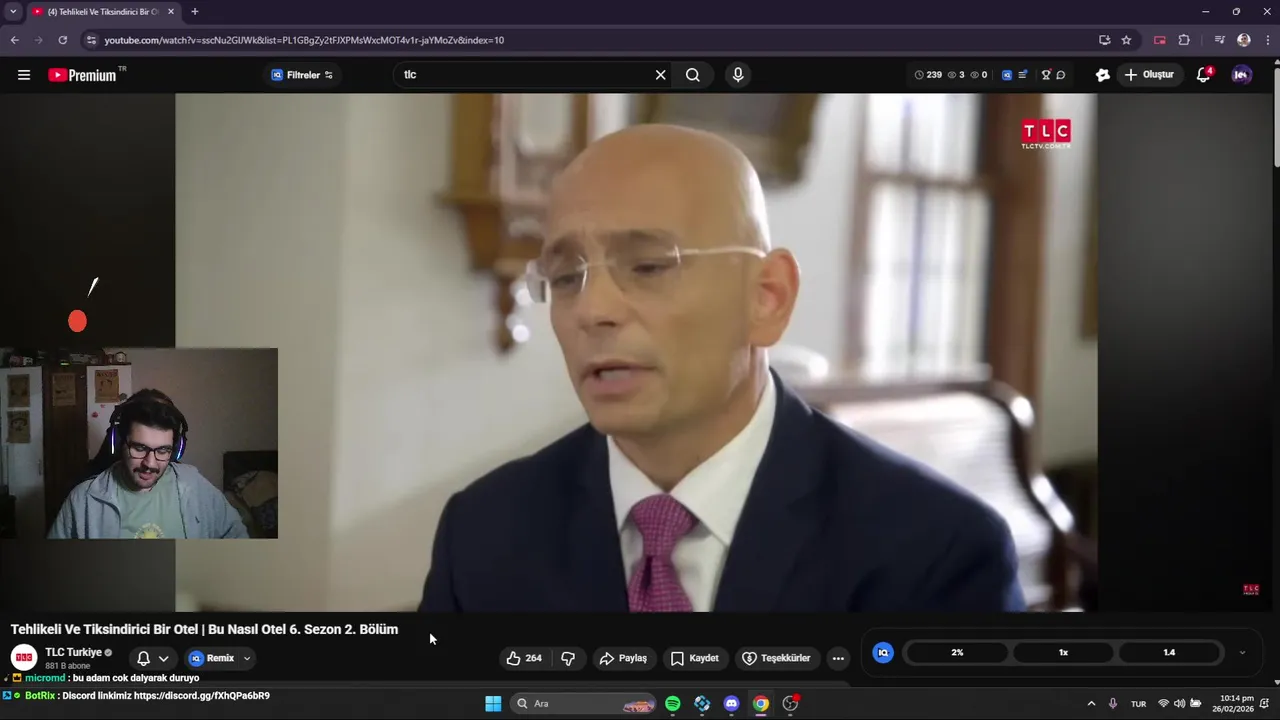This screenshot has height=720, width=1280.
Task: Open Chrome media controls icon
Action: pyautogui.click(x=1219, y=40)
